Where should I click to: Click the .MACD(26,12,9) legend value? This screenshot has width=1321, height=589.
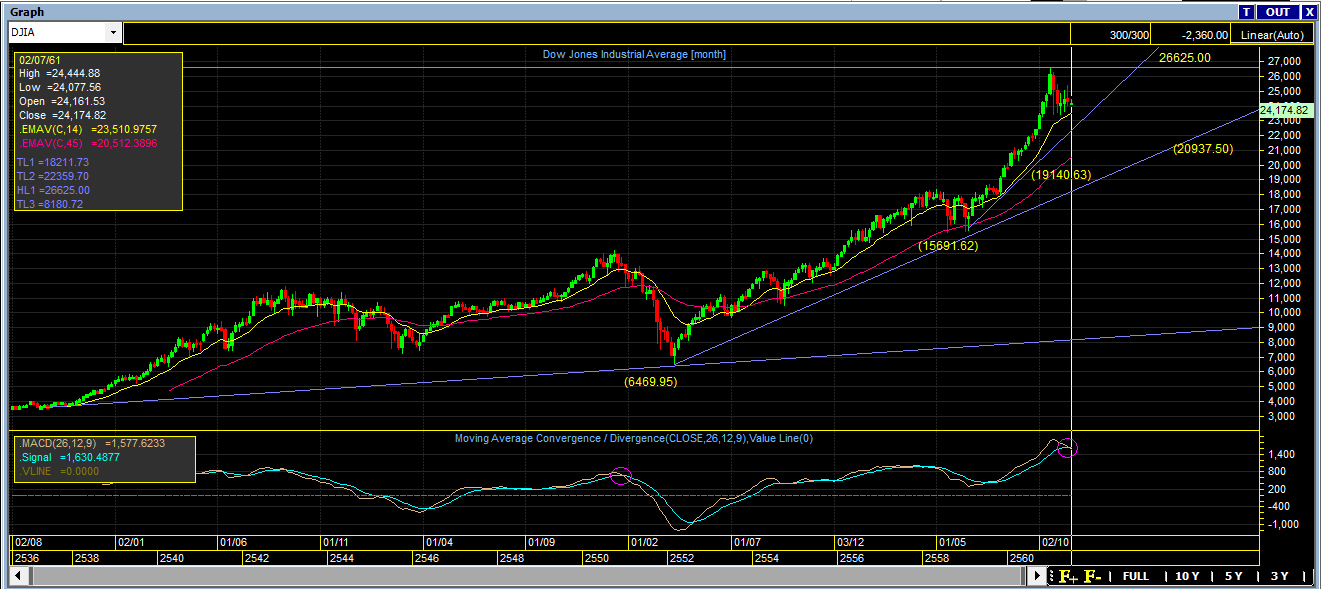[93, 443]
